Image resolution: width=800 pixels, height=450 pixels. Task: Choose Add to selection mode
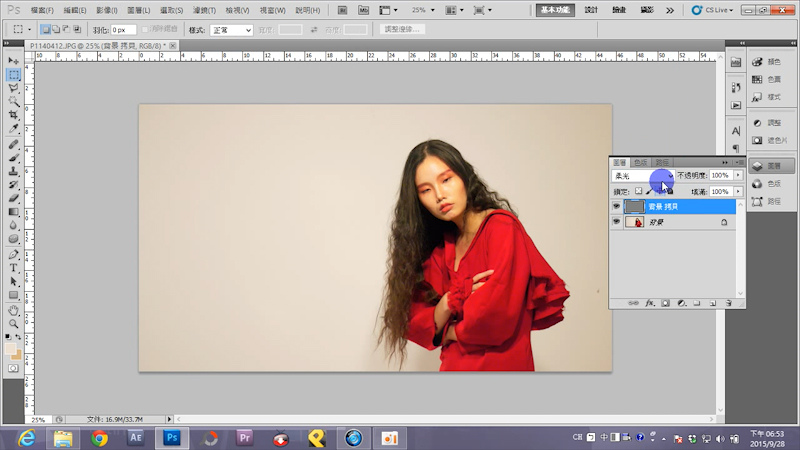coord(56,30)
